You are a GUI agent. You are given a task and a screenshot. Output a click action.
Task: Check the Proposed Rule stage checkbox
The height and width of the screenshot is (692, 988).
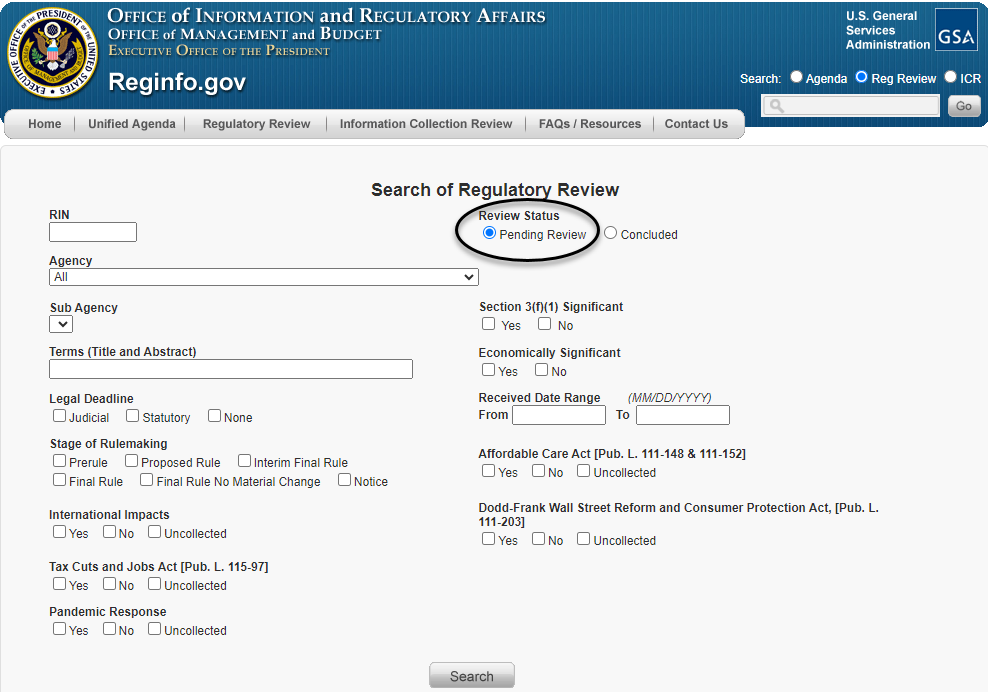pos(131,461)
